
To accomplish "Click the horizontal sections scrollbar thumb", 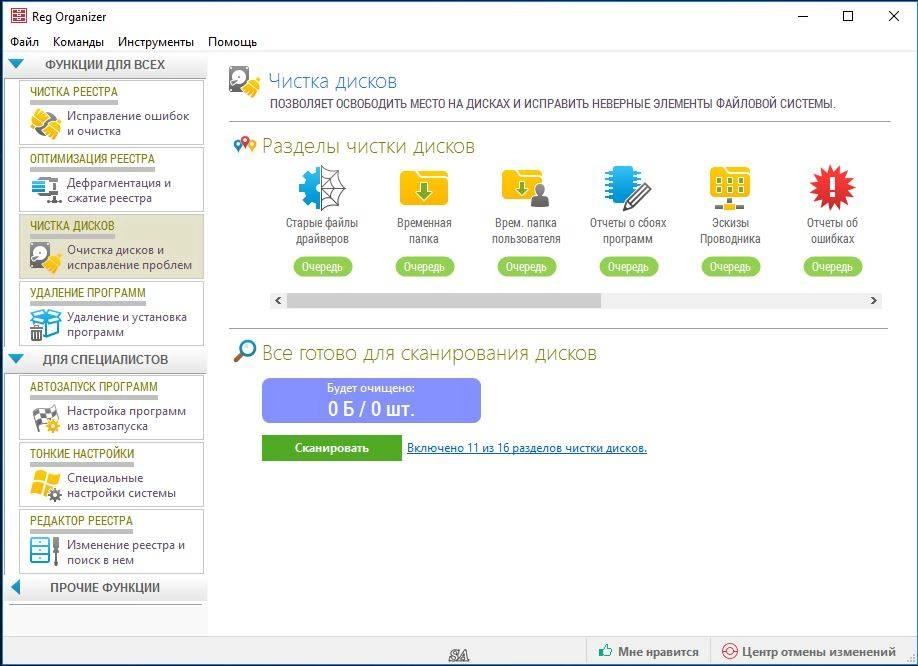I will point(443,300).
